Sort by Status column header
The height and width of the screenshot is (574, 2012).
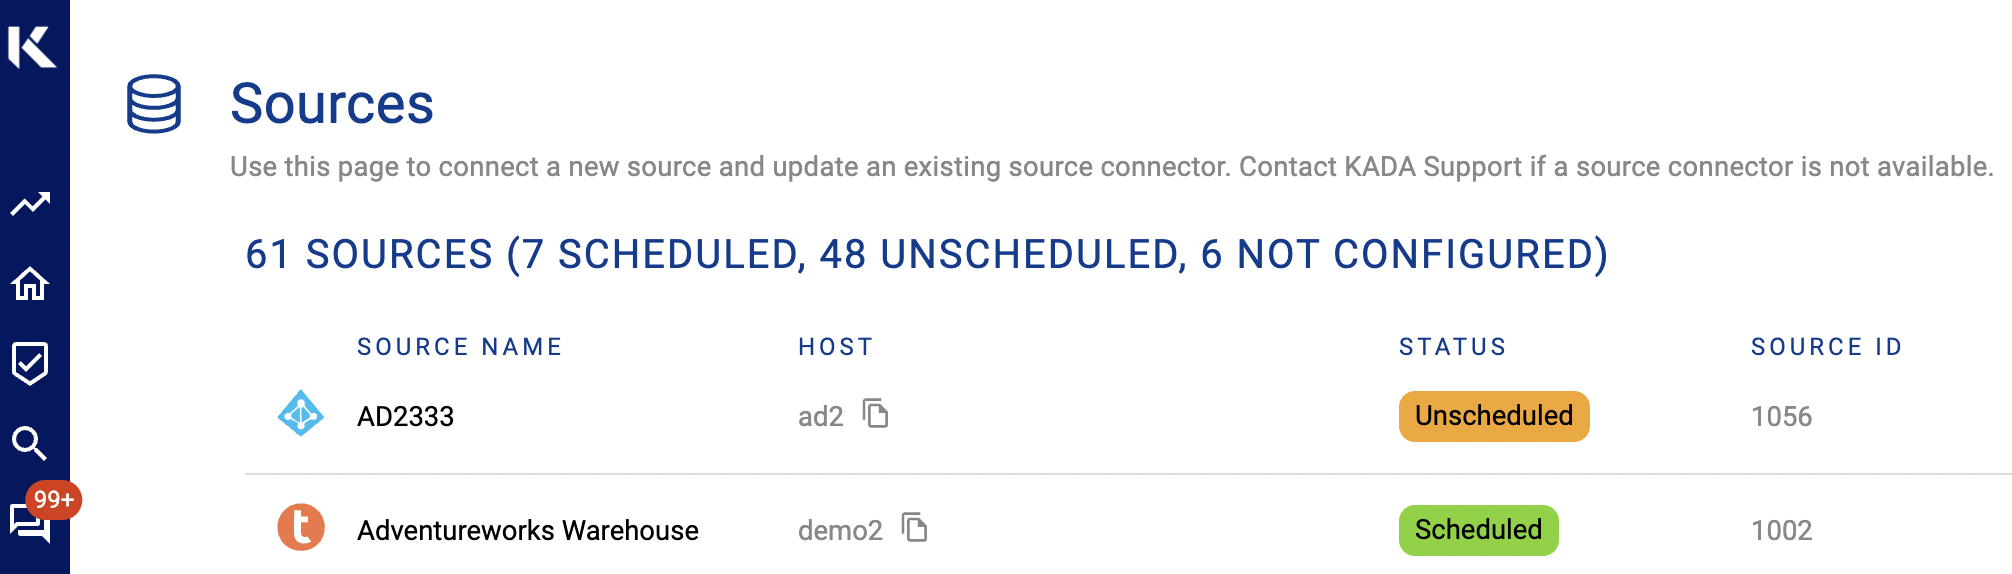(1452, 347)
